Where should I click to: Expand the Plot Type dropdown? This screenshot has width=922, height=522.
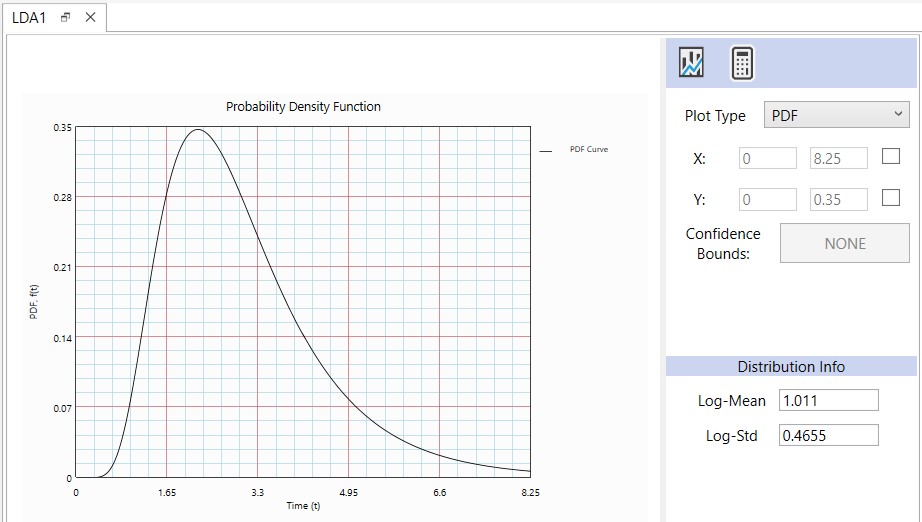click(x=836, y=116)
